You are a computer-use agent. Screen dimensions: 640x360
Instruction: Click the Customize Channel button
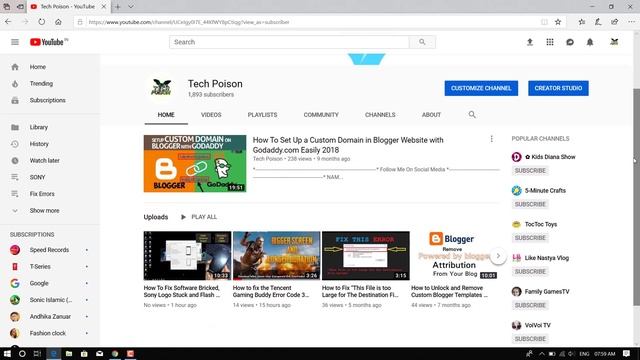[481, 88]
